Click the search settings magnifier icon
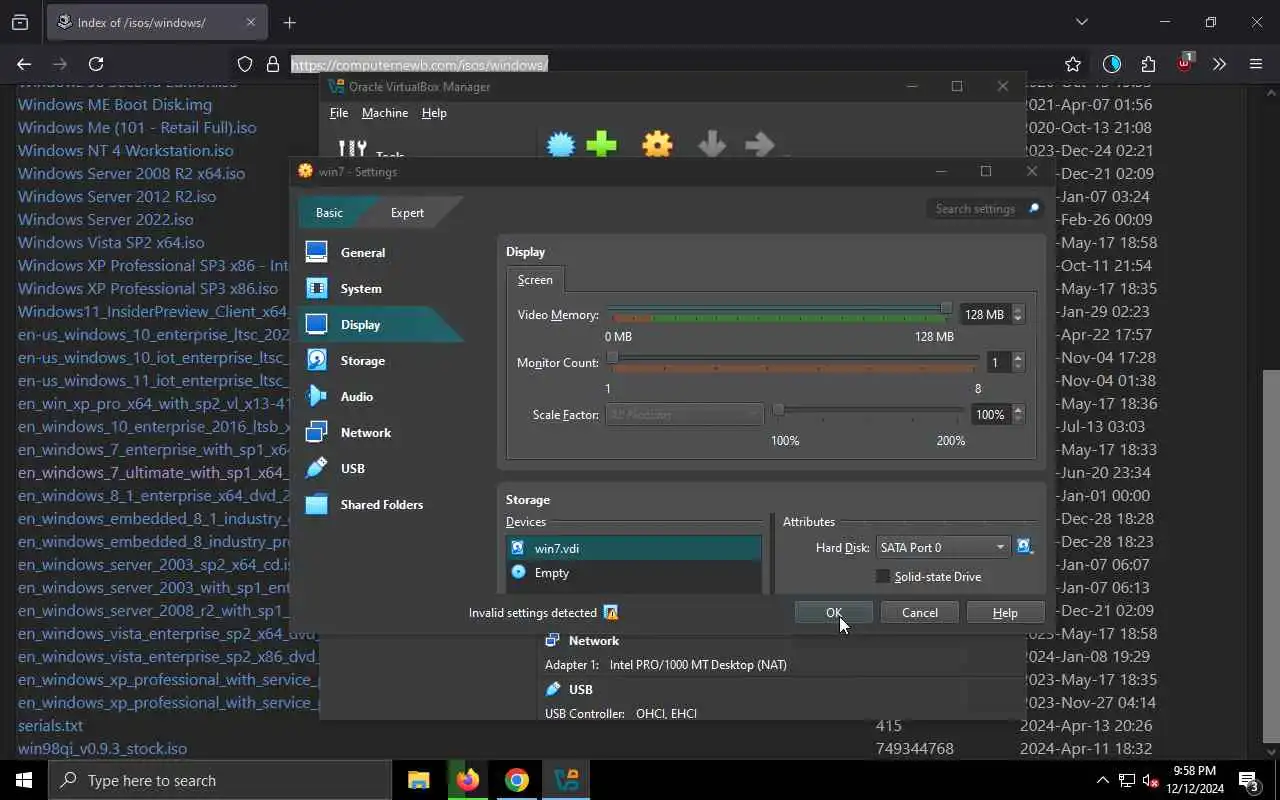1280x800 pixels. (x=1033, y=208)
